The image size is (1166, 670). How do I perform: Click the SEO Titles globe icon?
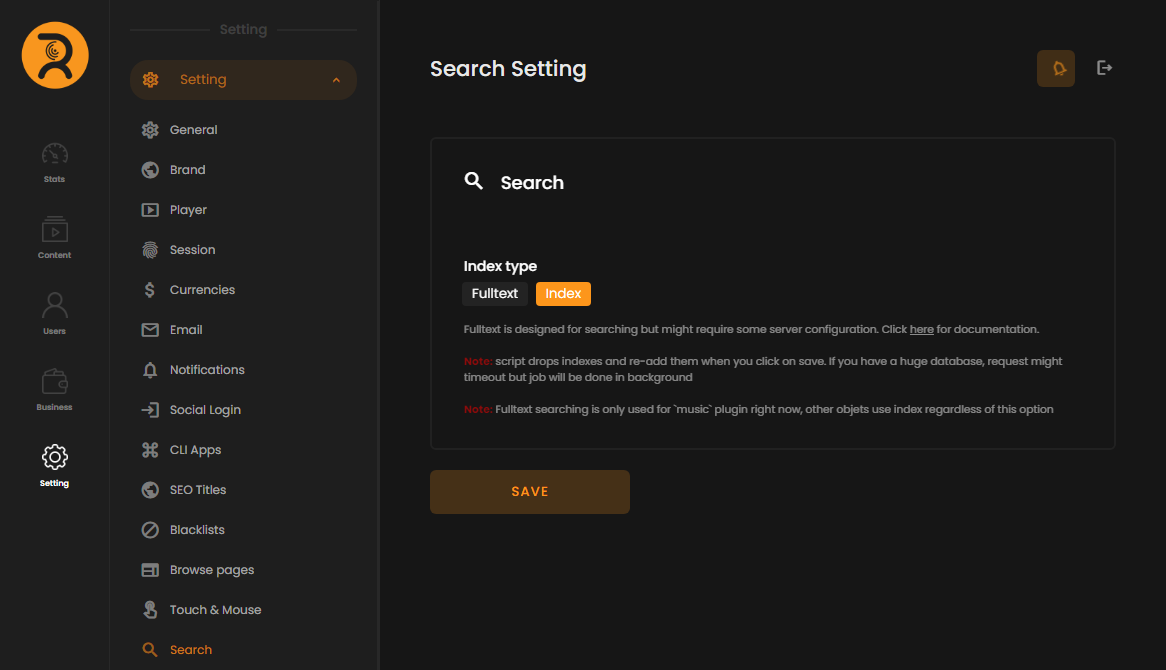[150, 489]
